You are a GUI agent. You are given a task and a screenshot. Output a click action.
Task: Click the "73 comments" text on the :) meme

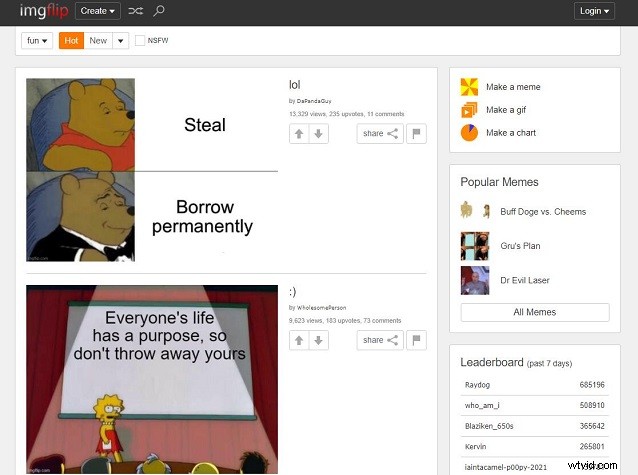[382, 321]
